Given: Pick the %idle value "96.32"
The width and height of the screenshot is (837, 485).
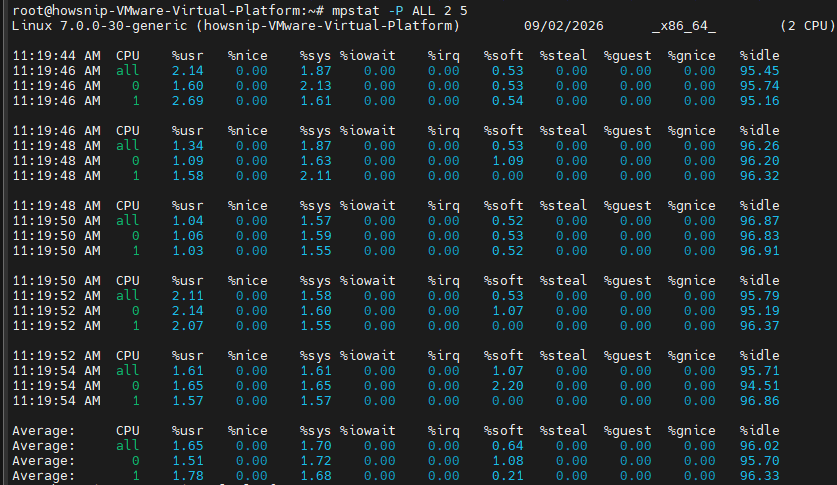Looking at the screenshot, I should click(x=760, y=176).
